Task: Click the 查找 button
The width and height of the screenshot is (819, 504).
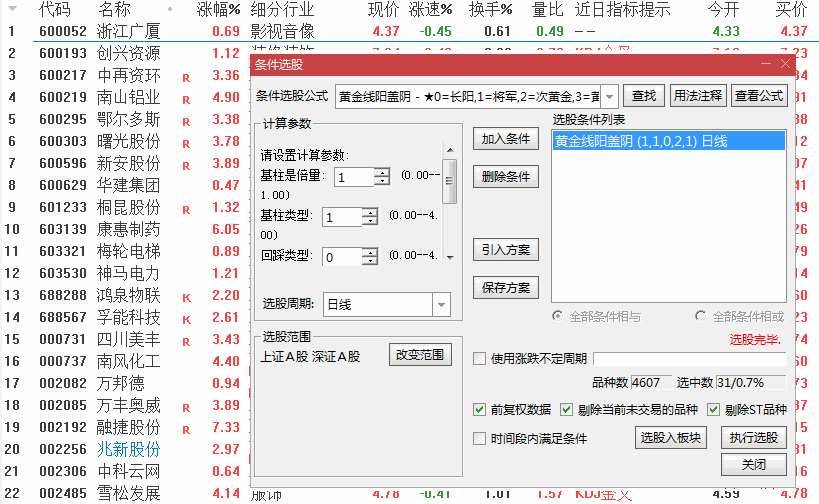Action: click(x=643, y=96)
